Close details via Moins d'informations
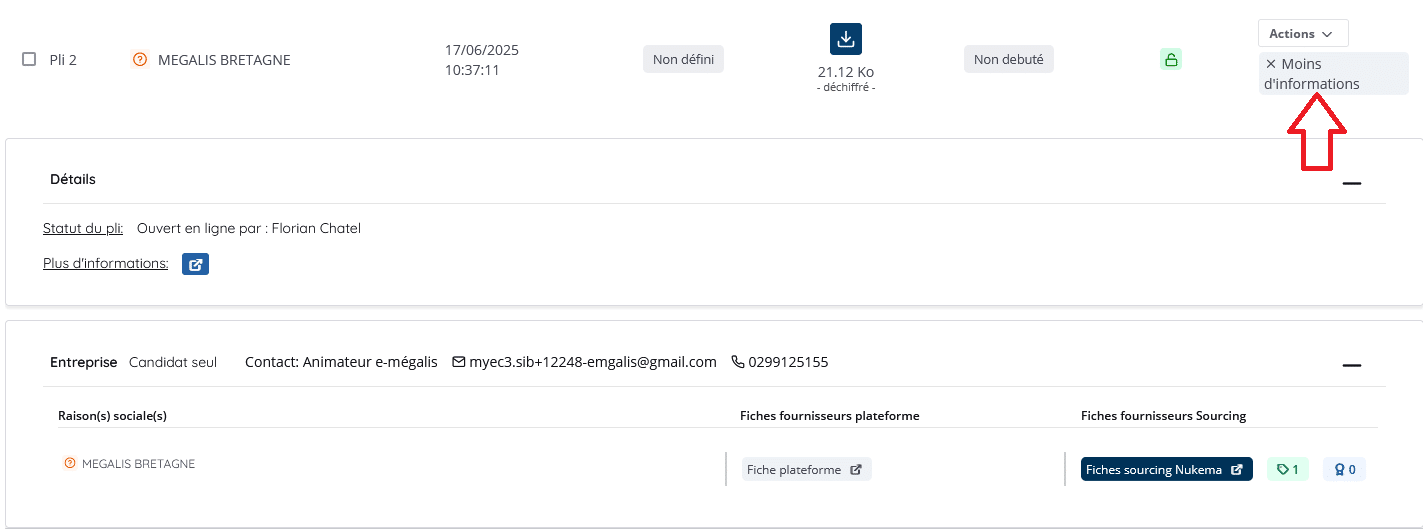 click(1320, 74)
